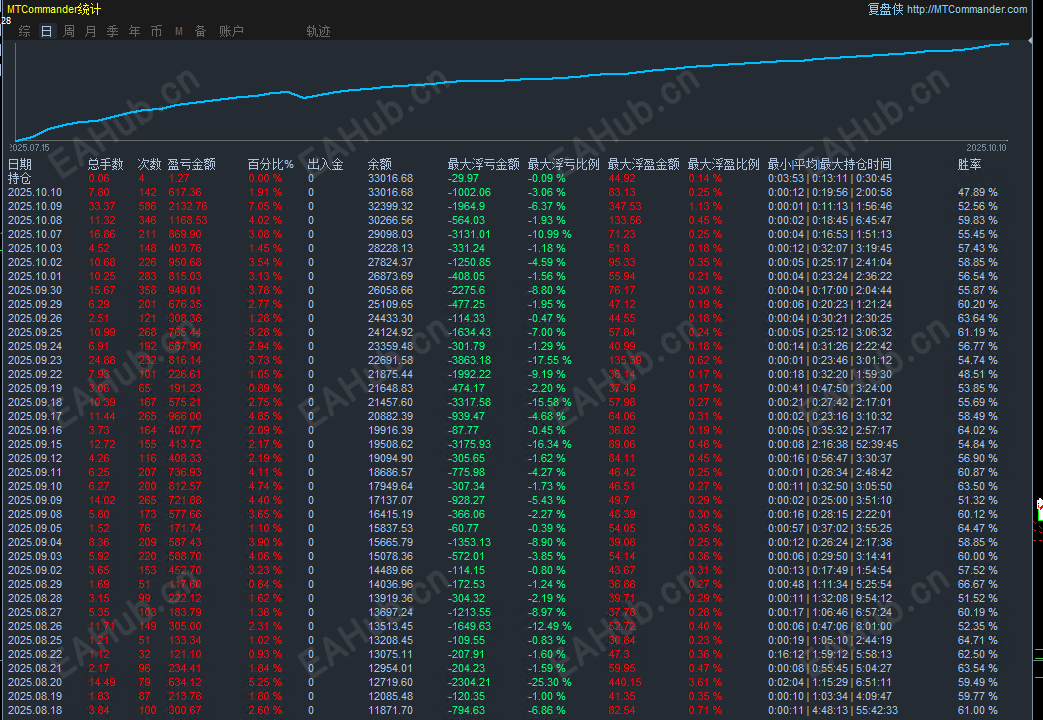
Task: Select the 2025.10.08 date row
Action: tap(506, 220)
